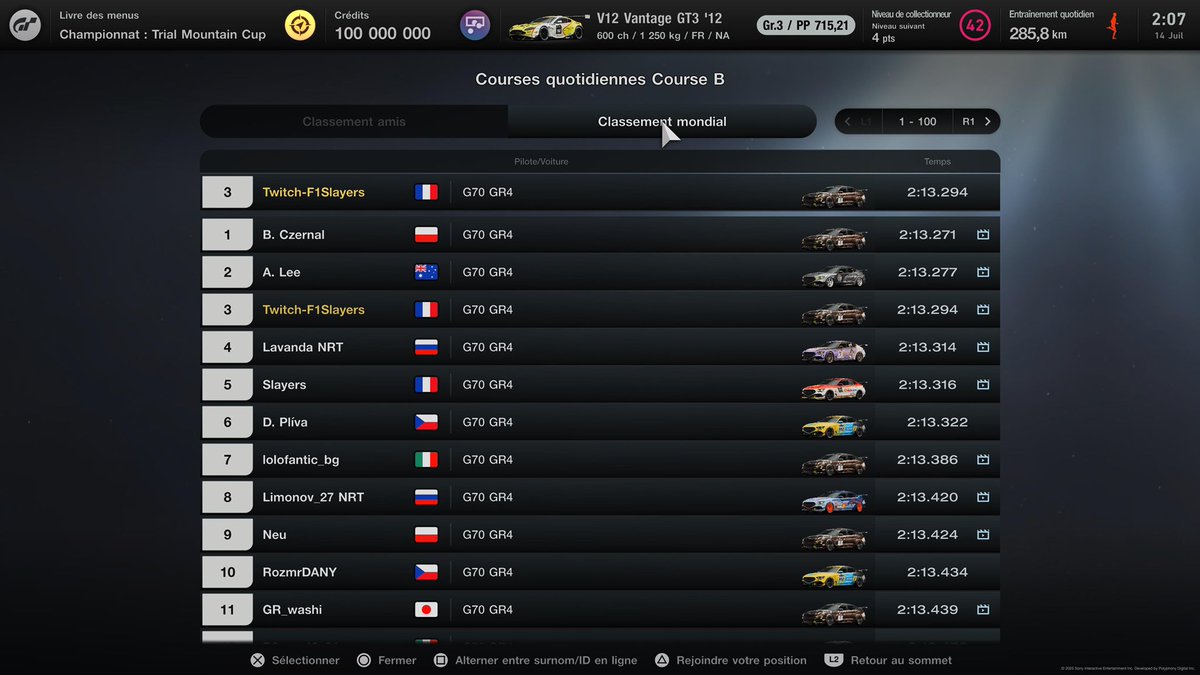Select player name Neu

point(275,535)
